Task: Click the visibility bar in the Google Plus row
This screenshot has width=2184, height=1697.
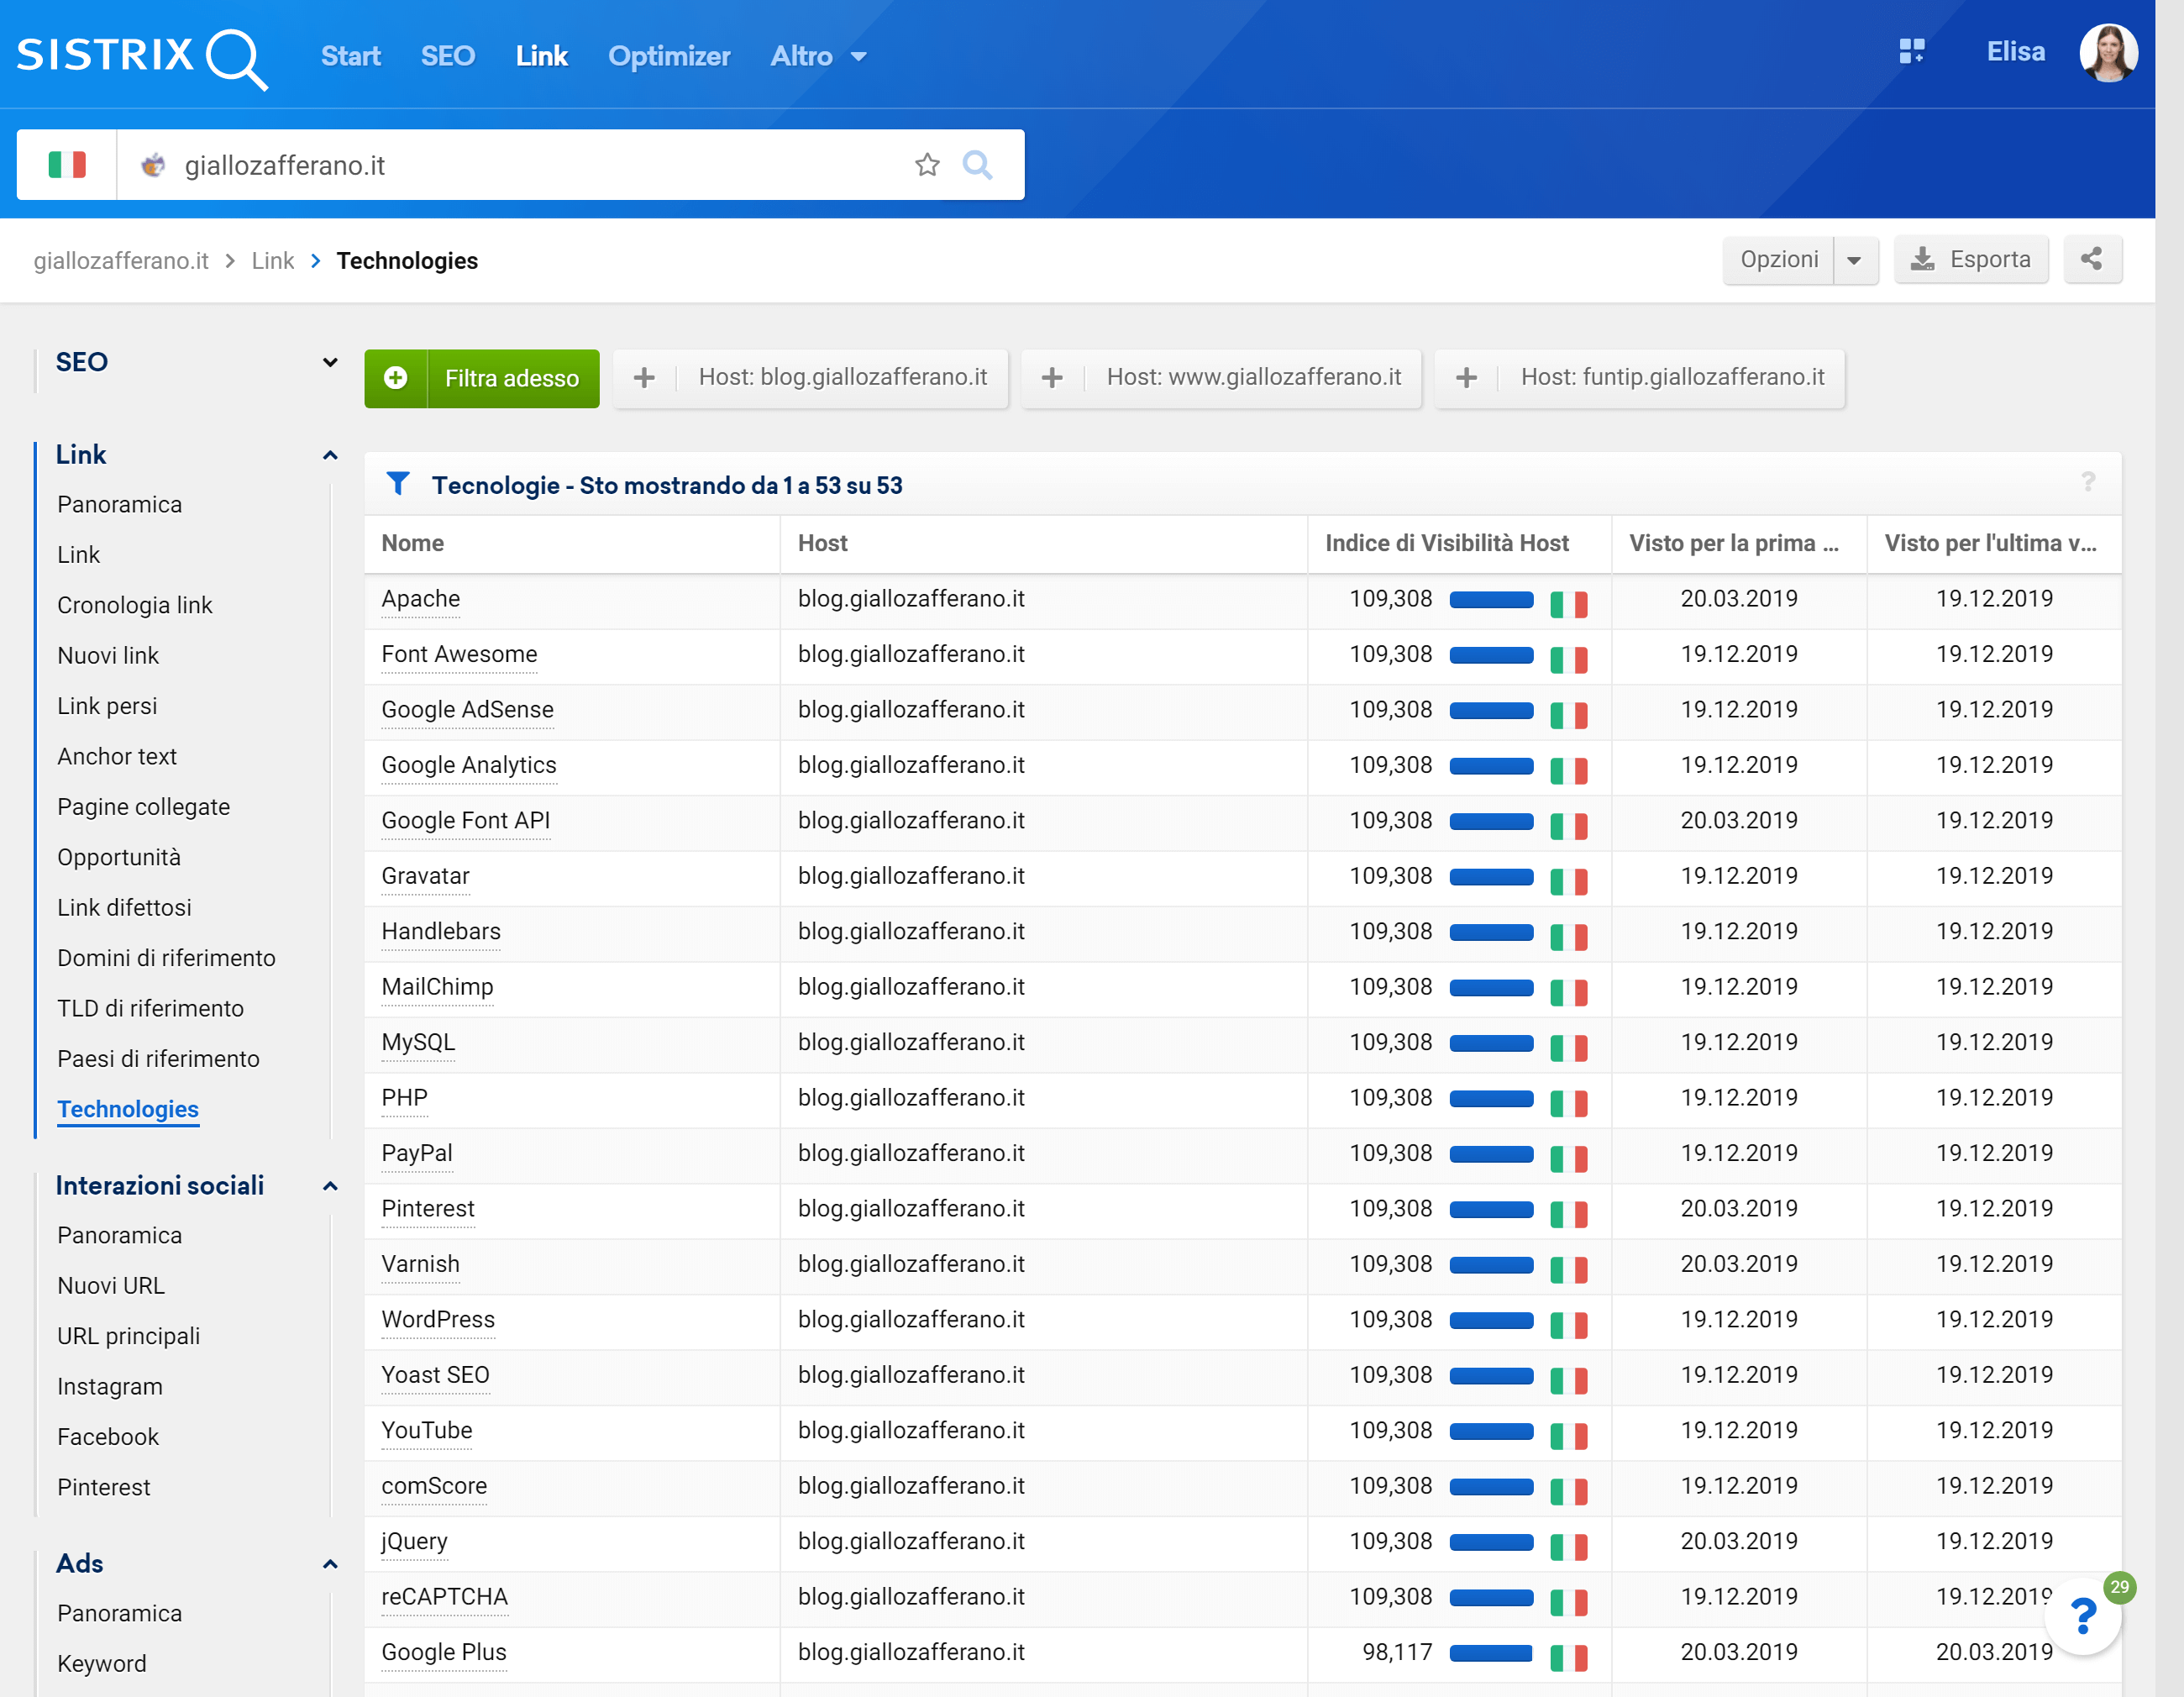Action: (1490, 1653)
